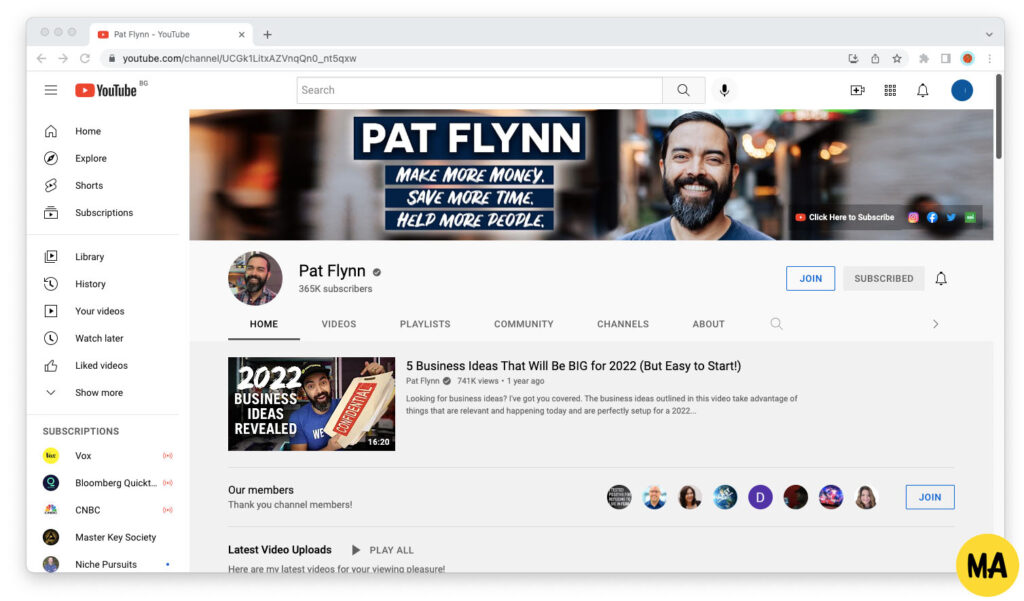Open Library in the sidebar

pos(89,257)
